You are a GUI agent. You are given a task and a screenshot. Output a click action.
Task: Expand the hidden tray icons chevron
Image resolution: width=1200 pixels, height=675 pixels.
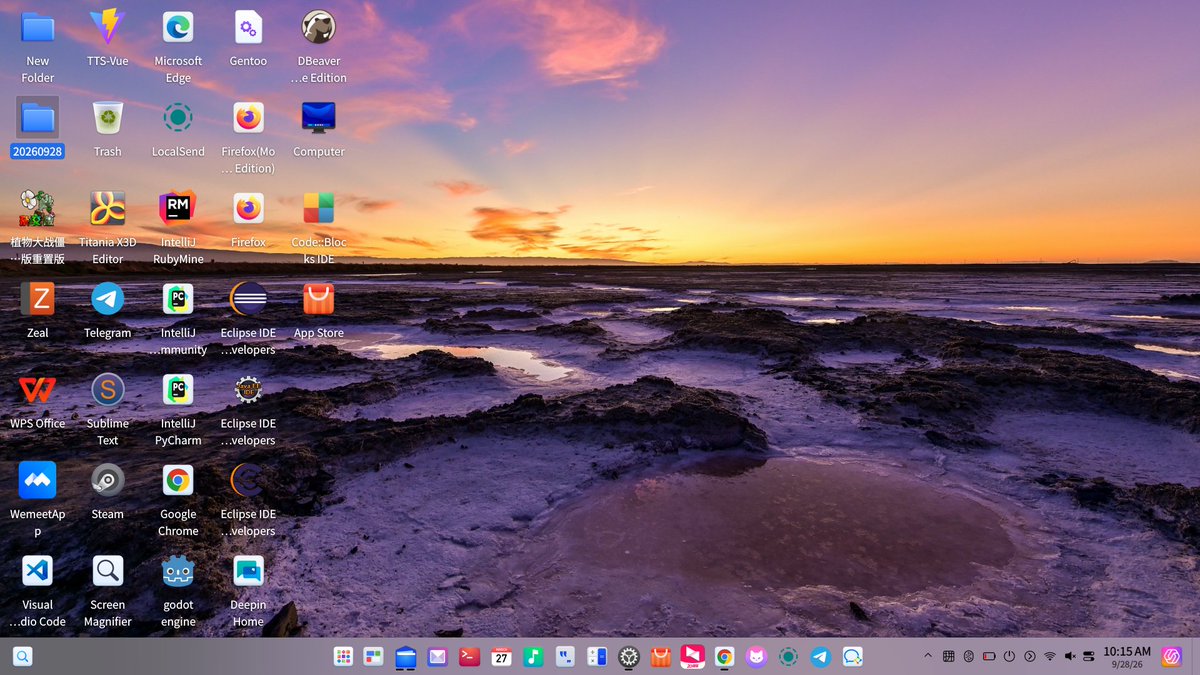coord(927,657)
